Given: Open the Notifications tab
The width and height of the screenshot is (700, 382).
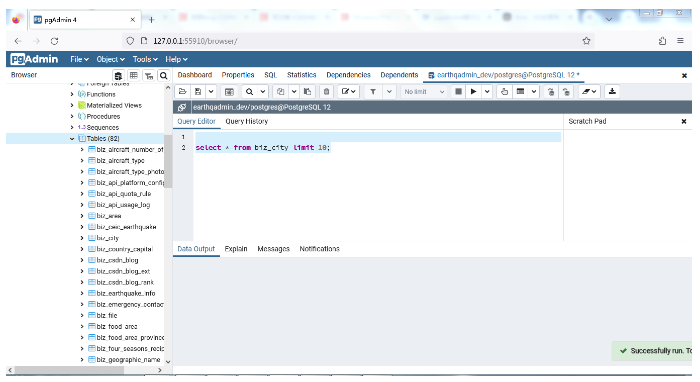Looking at the screenshot, I should click(x=319, y=249).
